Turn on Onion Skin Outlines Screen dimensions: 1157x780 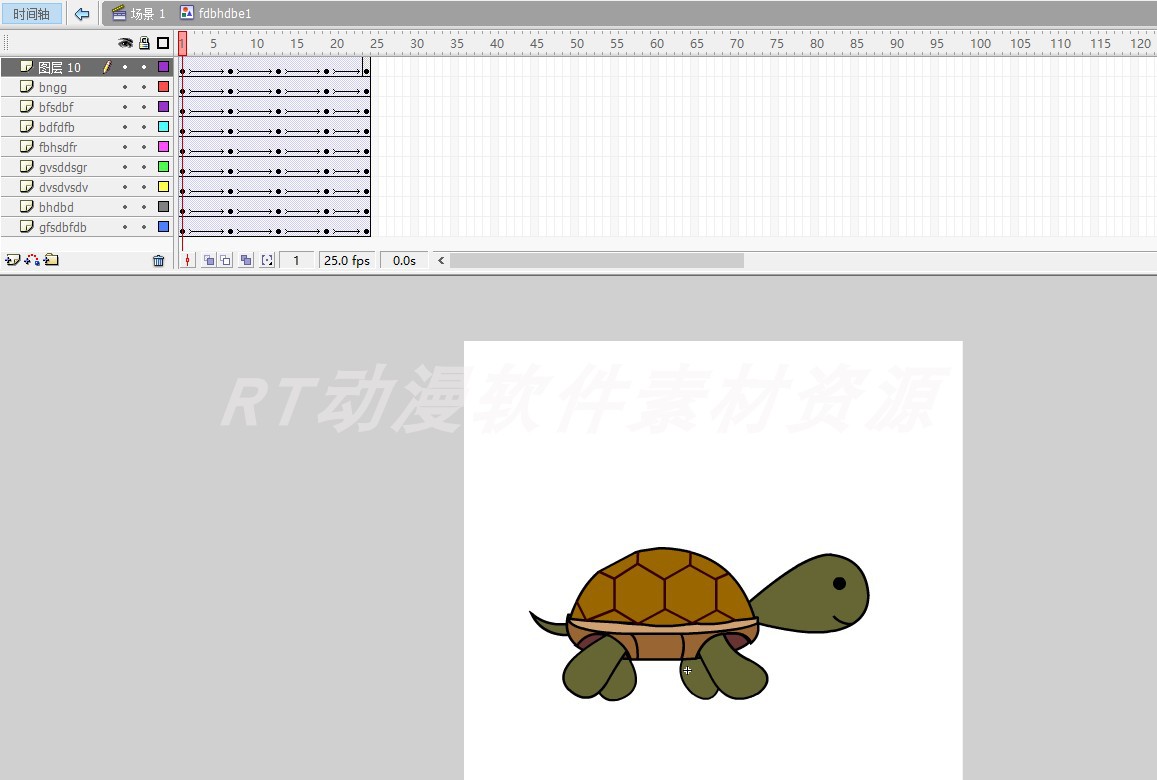click(x=227, y=259)
